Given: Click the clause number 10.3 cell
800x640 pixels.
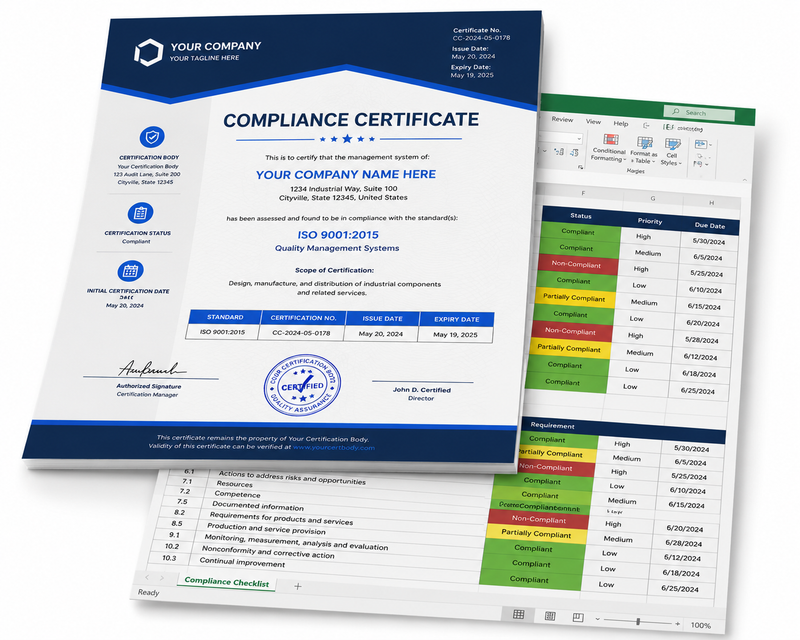Looking at the screenshot, I should click(x=169, y=558).
